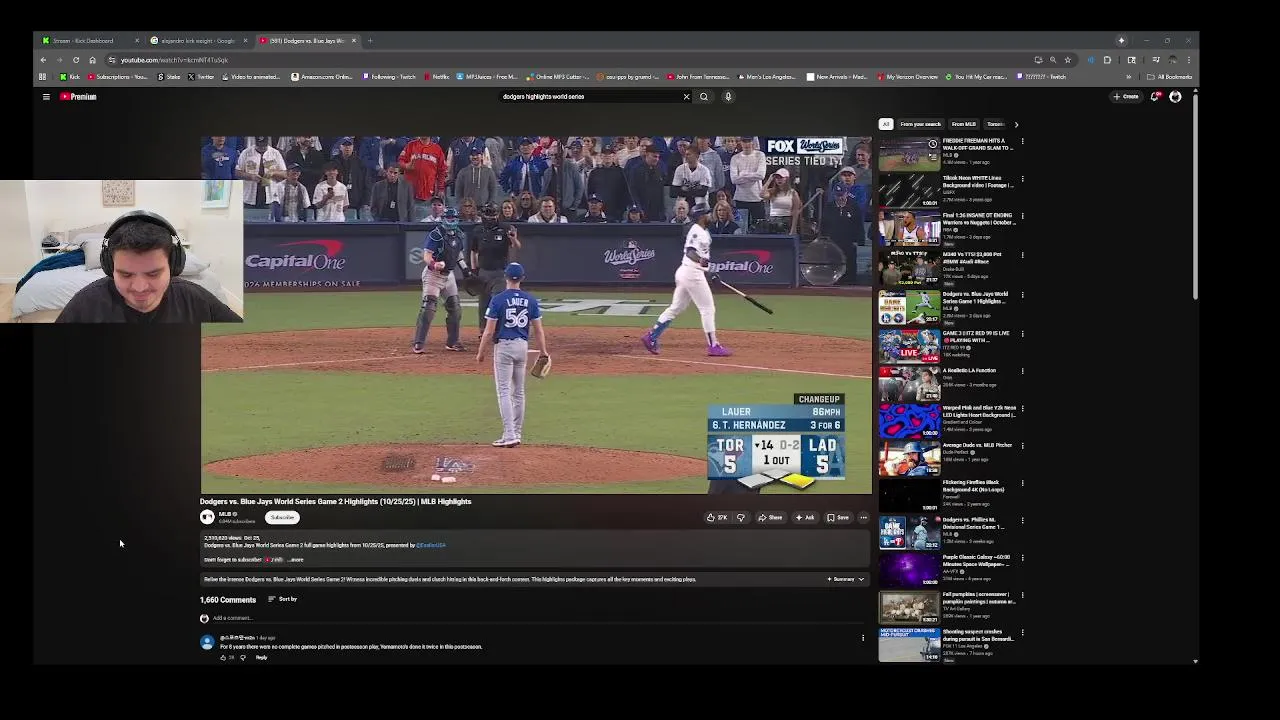Open the comments Sort by menu
This screenshot has height=720, width=1280.
tap(282, 599)
